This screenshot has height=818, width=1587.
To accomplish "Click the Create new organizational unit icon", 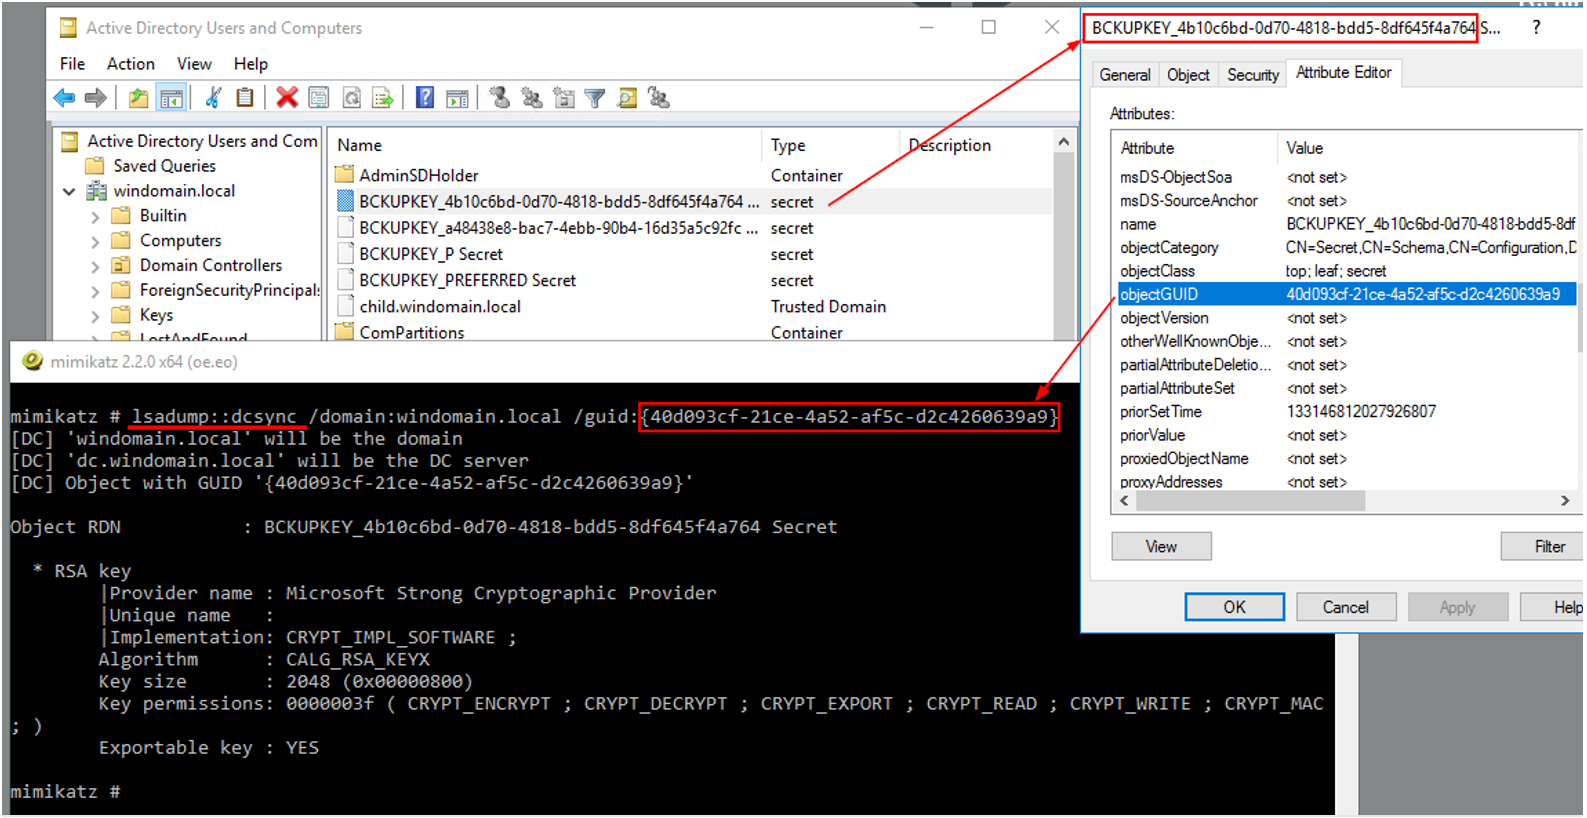I will click(x=564, y=98).
